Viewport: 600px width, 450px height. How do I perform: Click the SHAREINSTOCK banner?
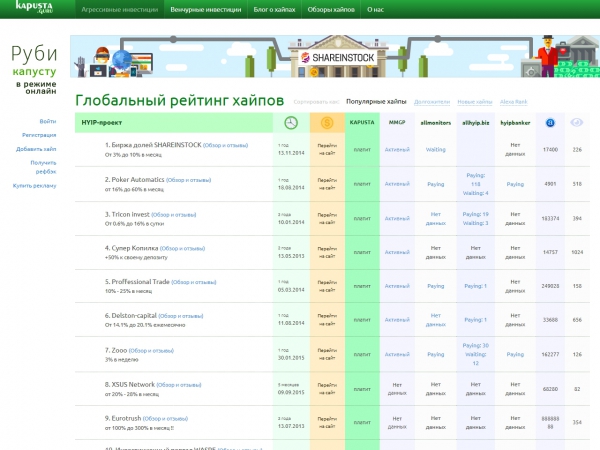tap(335, 56)
